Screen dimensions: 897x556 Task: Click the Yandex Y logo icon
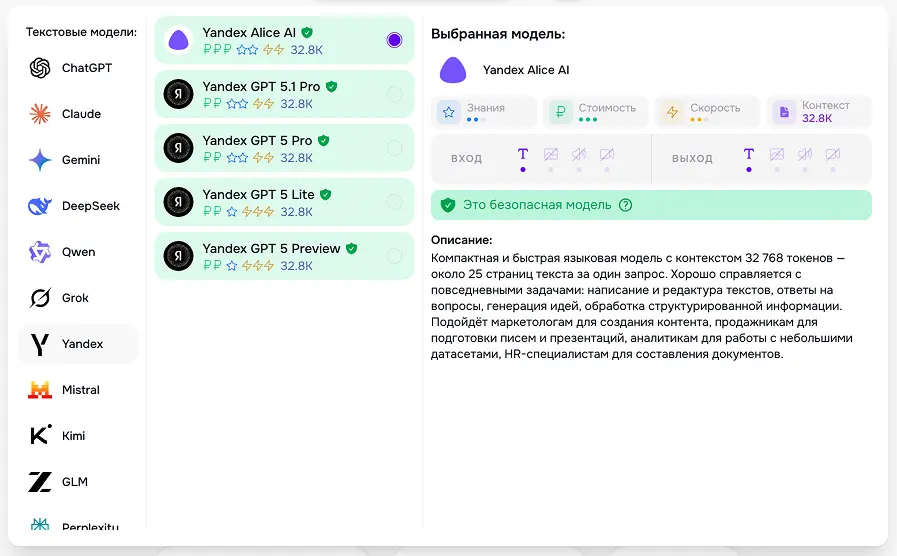(x=40, y=344)
